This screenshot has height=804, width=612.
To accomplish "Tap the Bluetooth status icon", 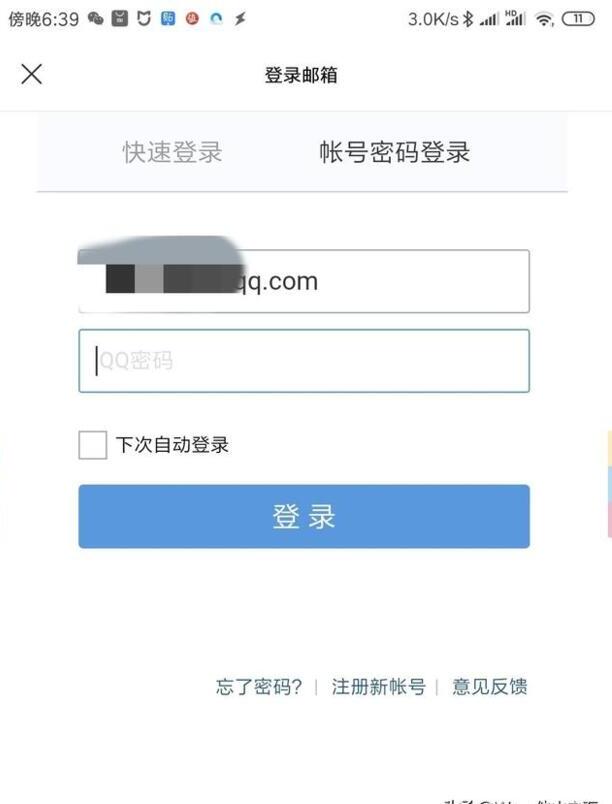I will click(467, 19).
